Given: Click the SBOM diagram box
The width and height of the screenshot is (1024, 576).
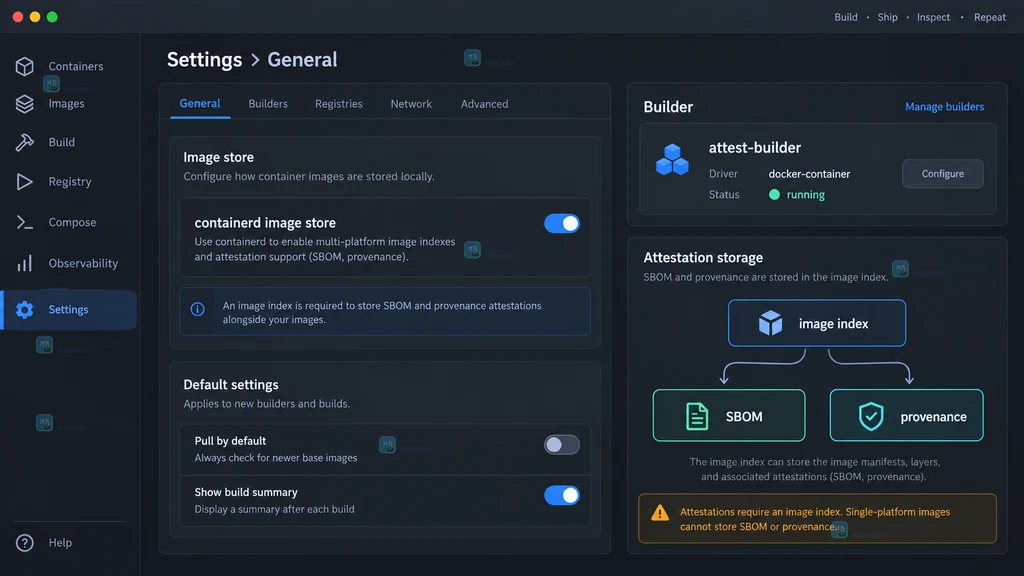Looking at the screenshot, I should point(729,416).
